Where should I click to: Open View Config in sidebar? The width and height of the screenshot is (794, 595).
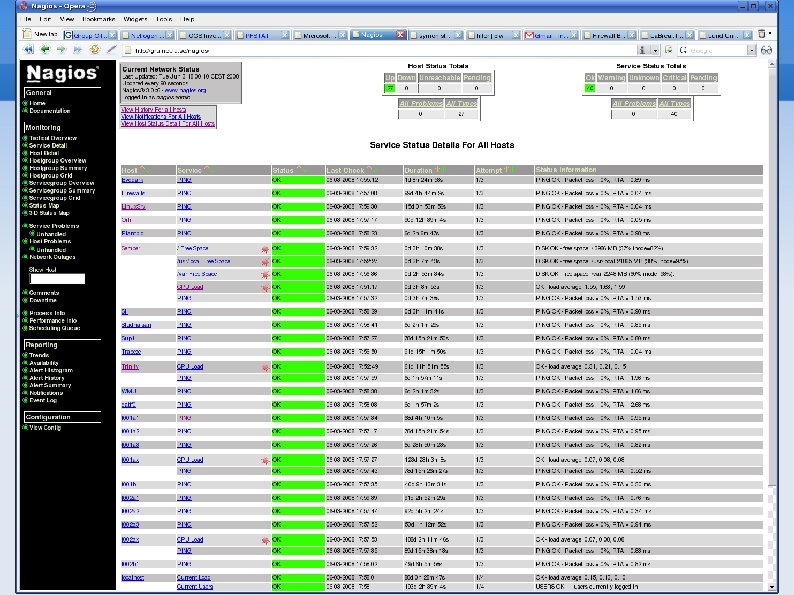pos(45,427)
